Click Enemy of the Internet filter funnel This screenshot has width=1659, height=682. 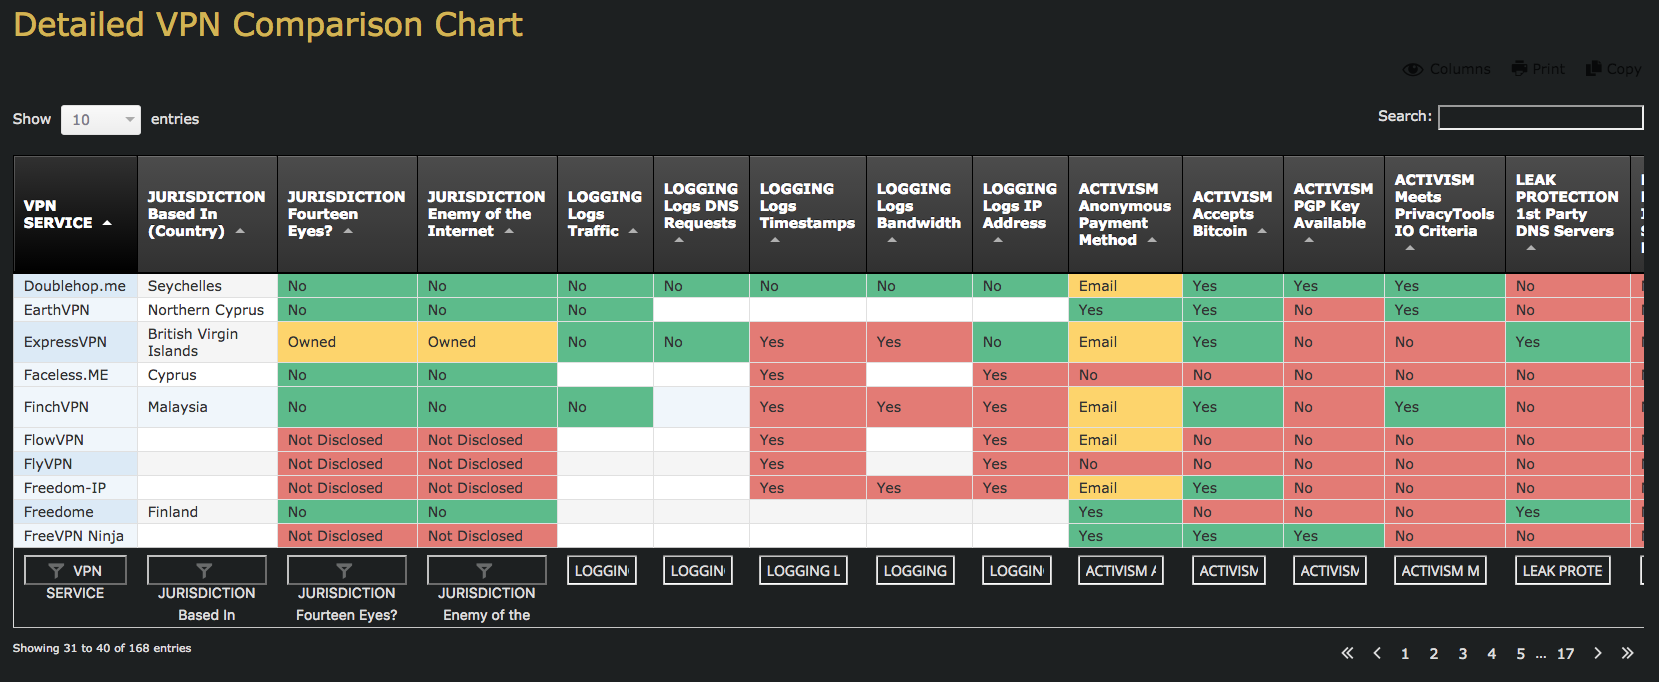484,571
